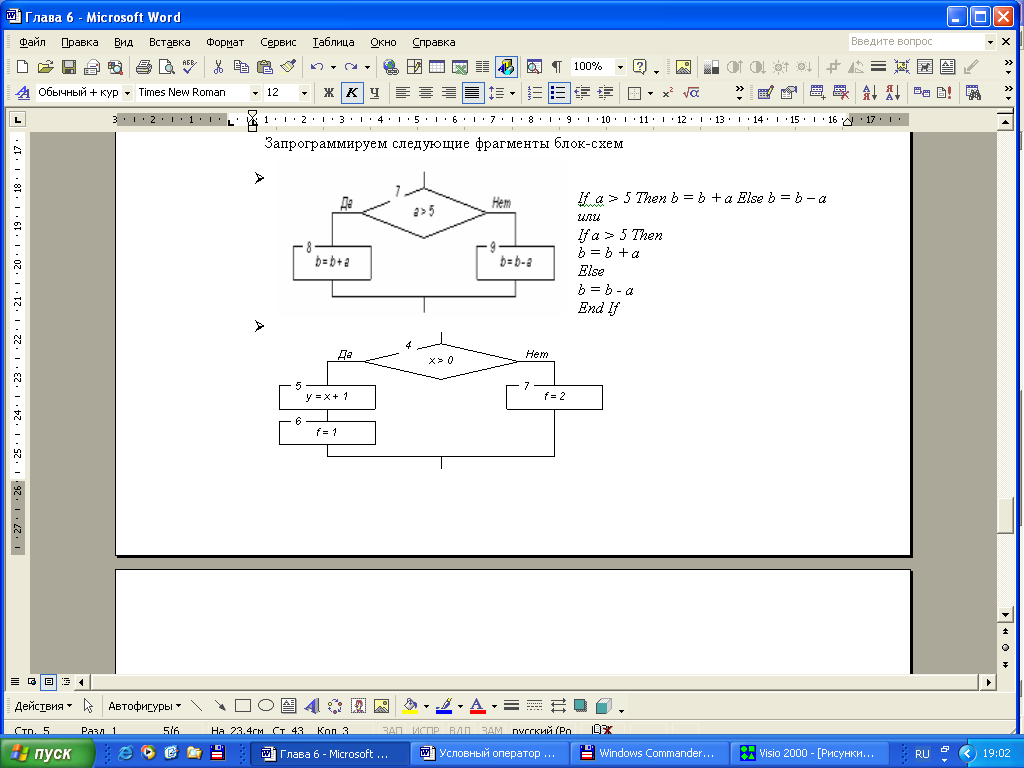Toggle superscript x² formatting
The image size is (1024, 768).
pos(667,93)
